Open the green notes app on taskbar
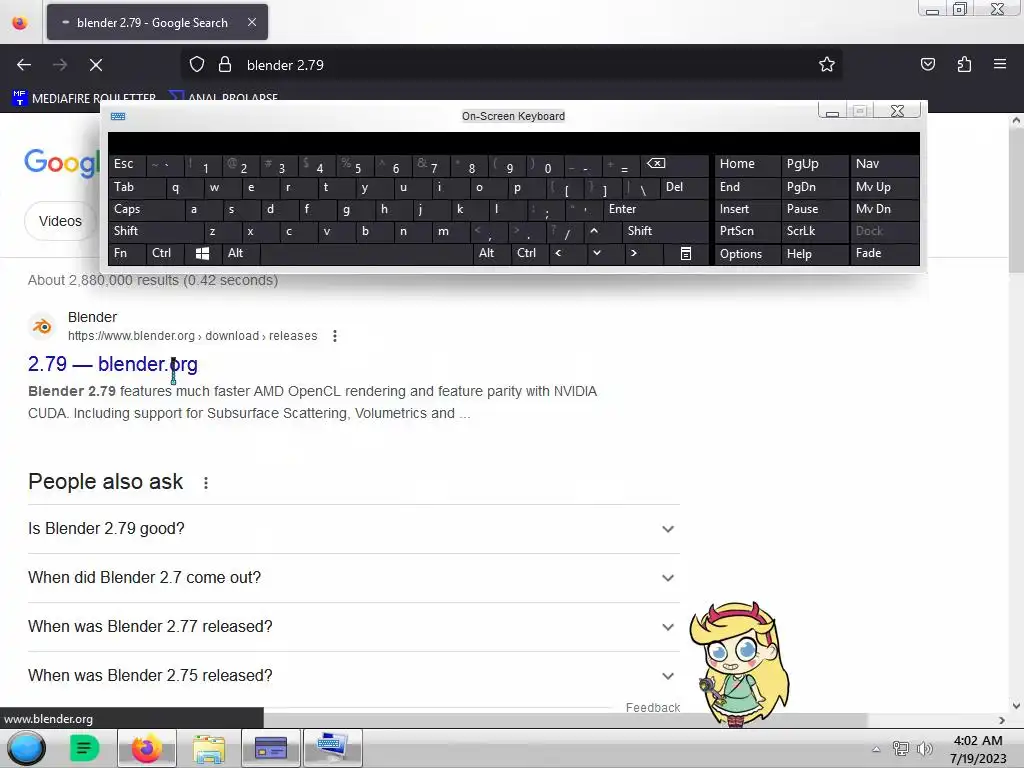1024x768 pixels. (84, 748)
